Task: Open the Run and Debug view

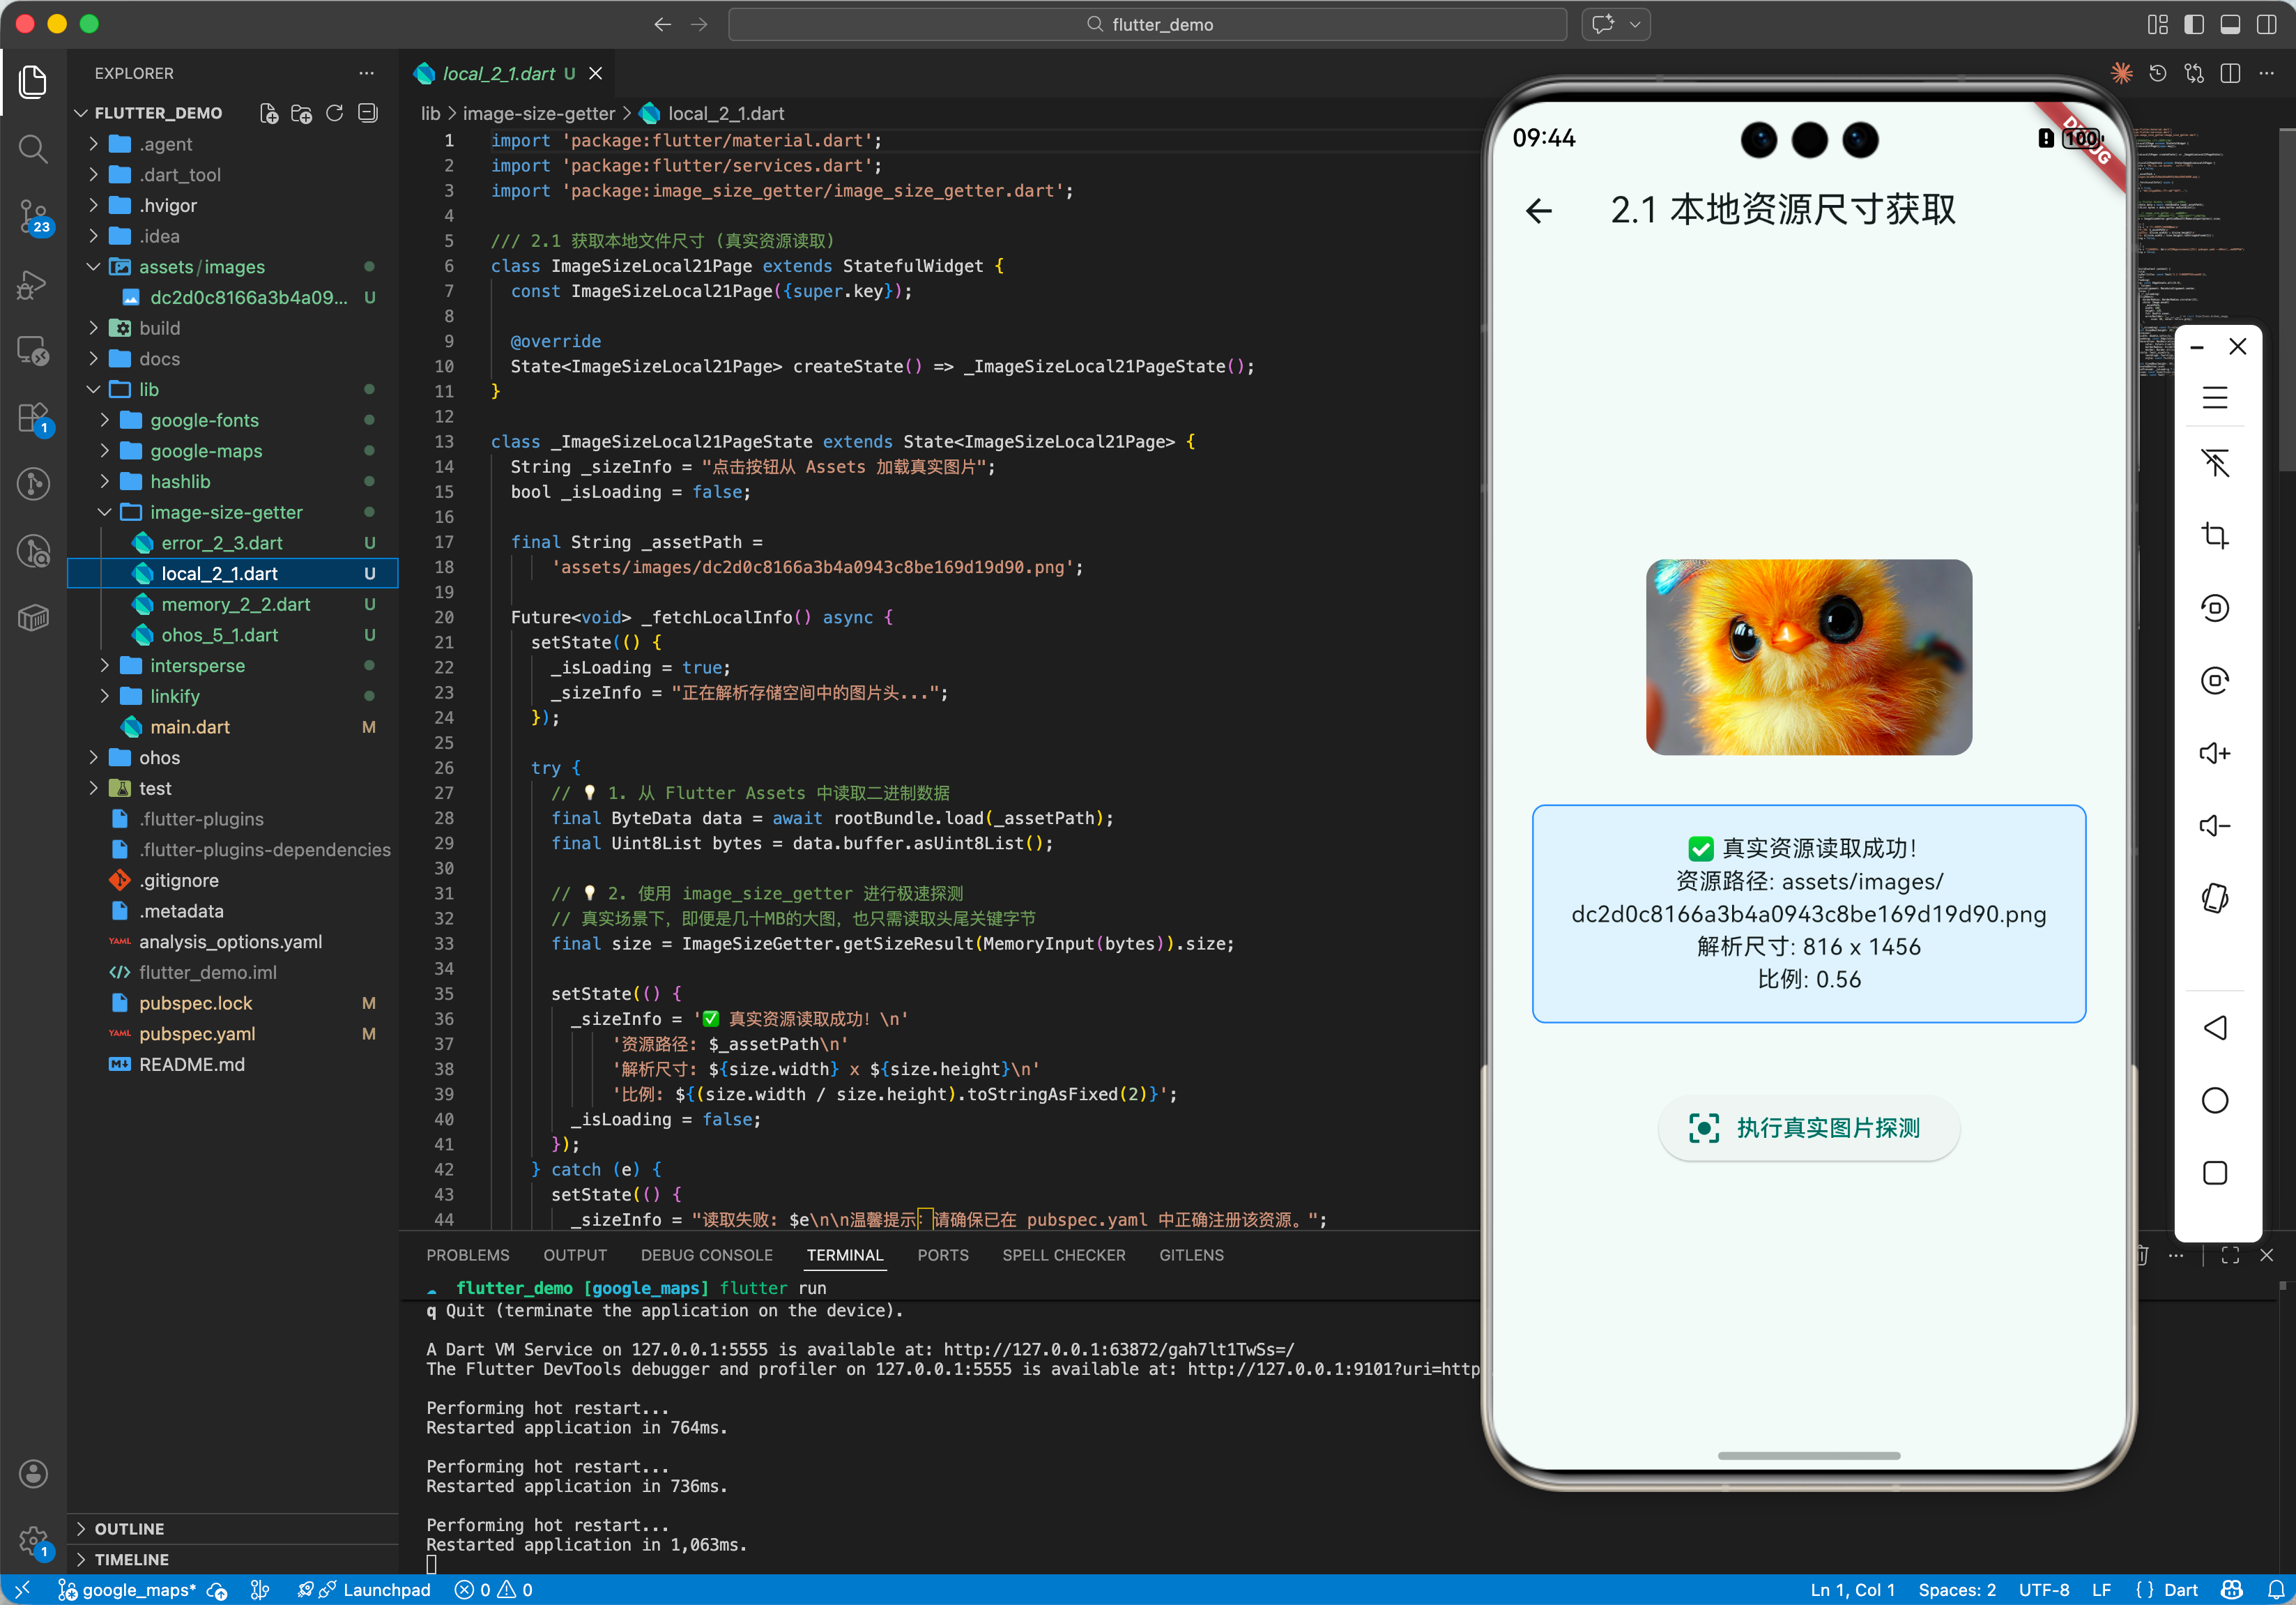Action: coord(33,284)
